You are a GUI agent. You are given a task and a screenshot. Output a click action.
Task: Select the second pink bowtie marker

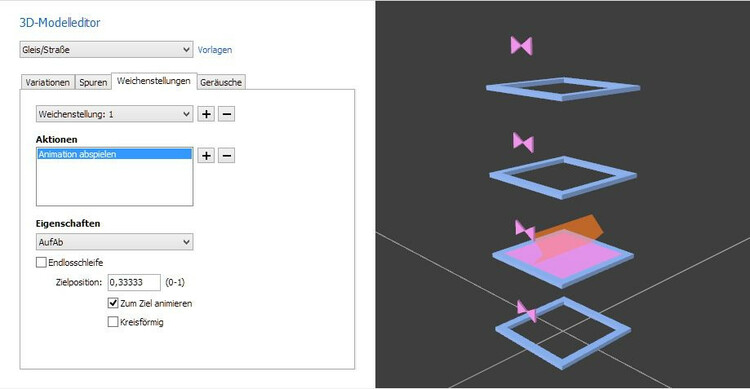[x=523, y=143]
